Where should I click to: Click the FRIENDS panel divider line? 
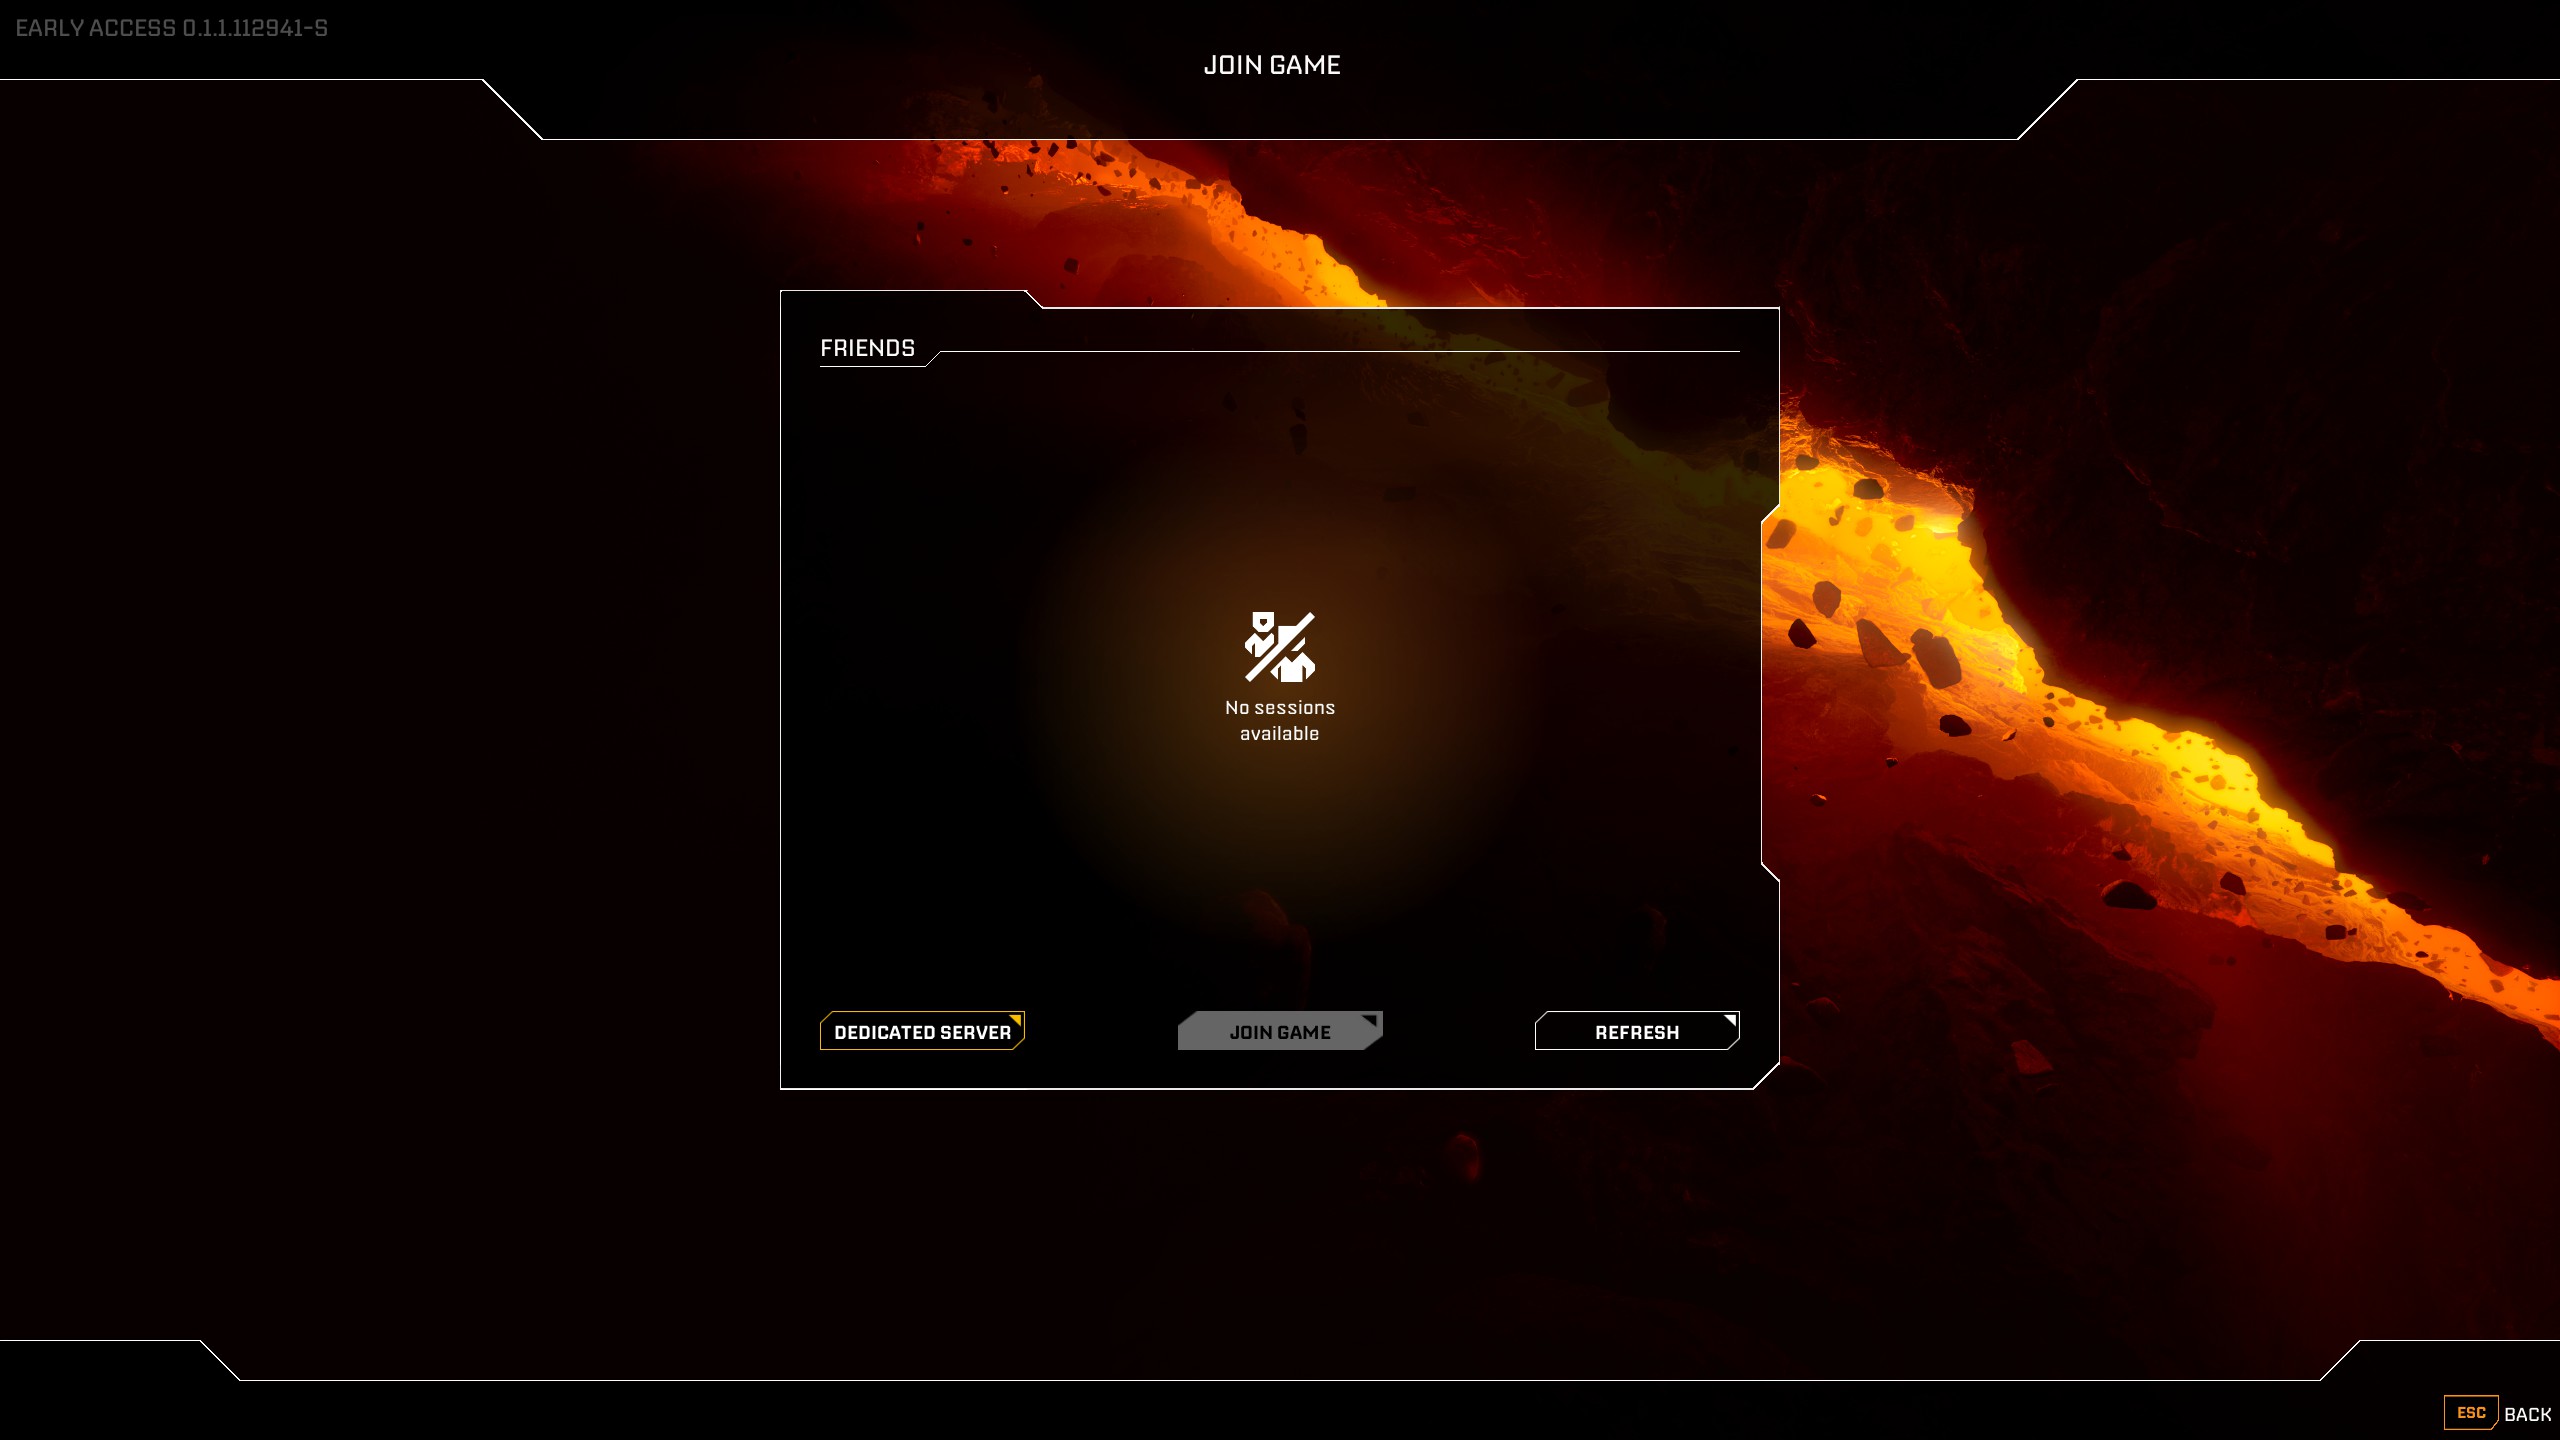(x=1340, y=352)
